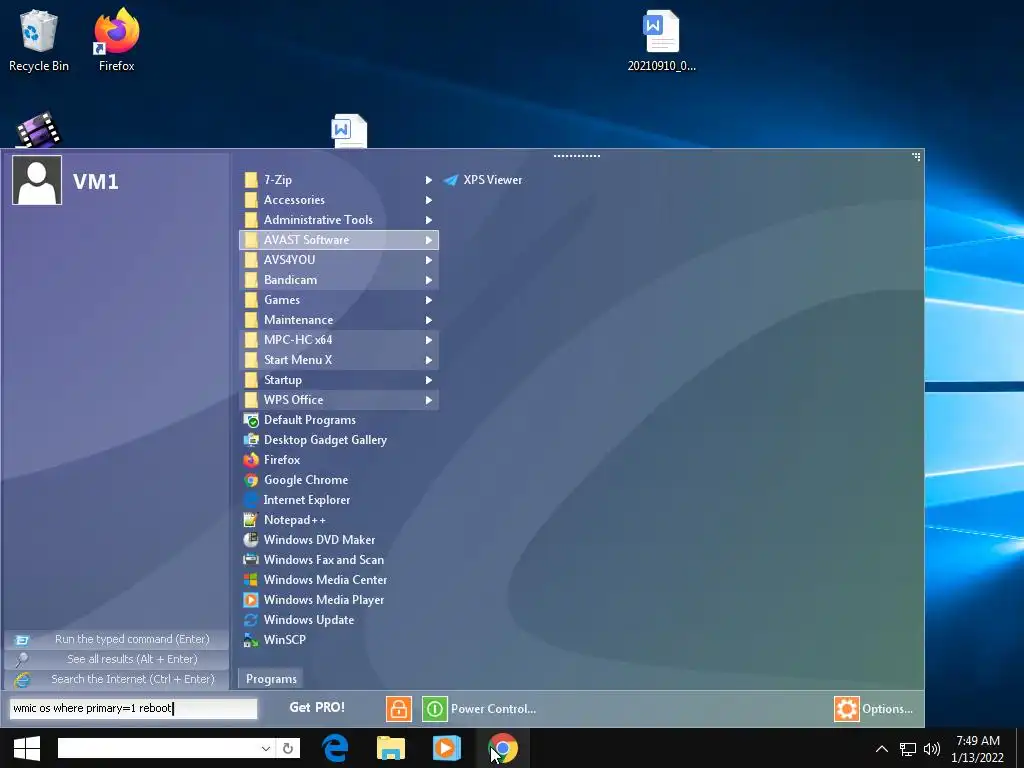
Task: Click the orange Options gear icon
Action: point(847,709)
